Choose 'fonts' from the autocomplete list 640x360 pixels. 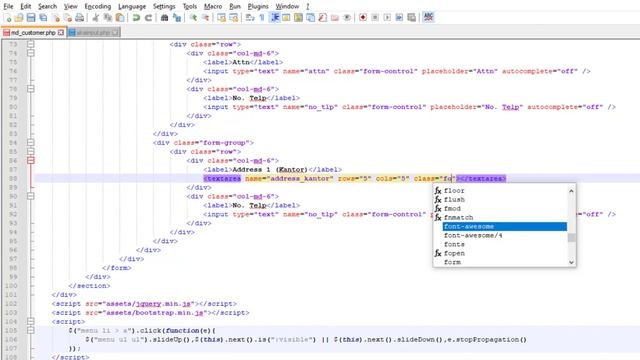(x=504, y=244)
